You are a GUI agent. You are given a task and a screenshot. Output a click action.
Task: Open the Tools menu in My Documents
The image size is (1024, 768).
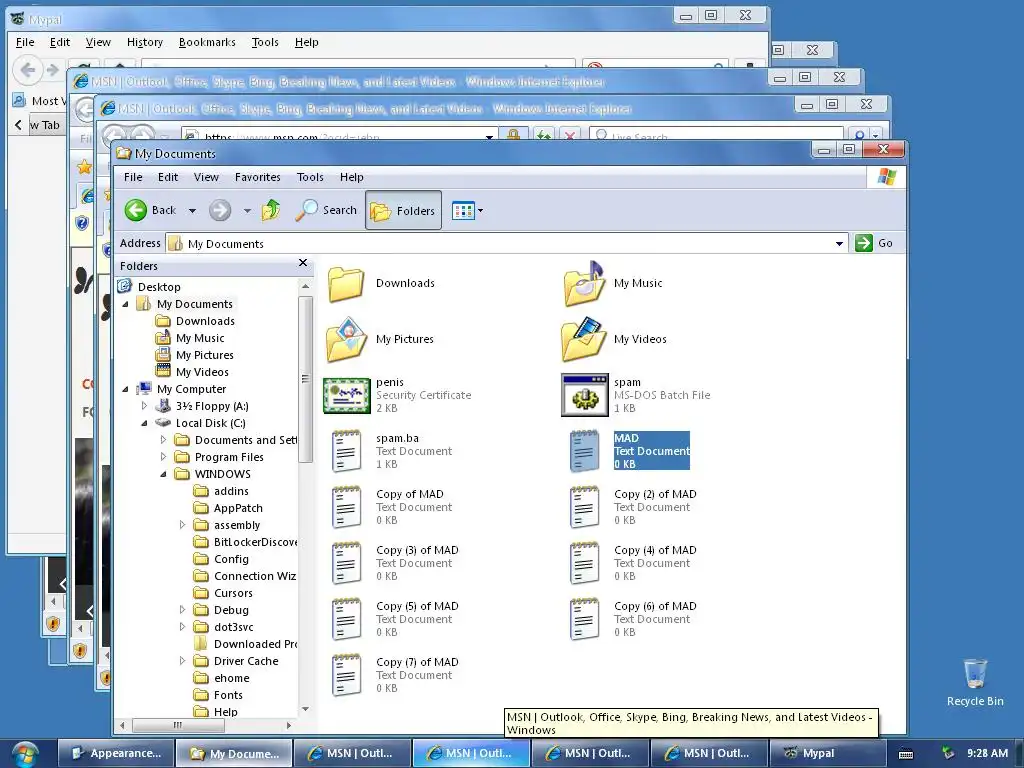(x=310, y=177)
